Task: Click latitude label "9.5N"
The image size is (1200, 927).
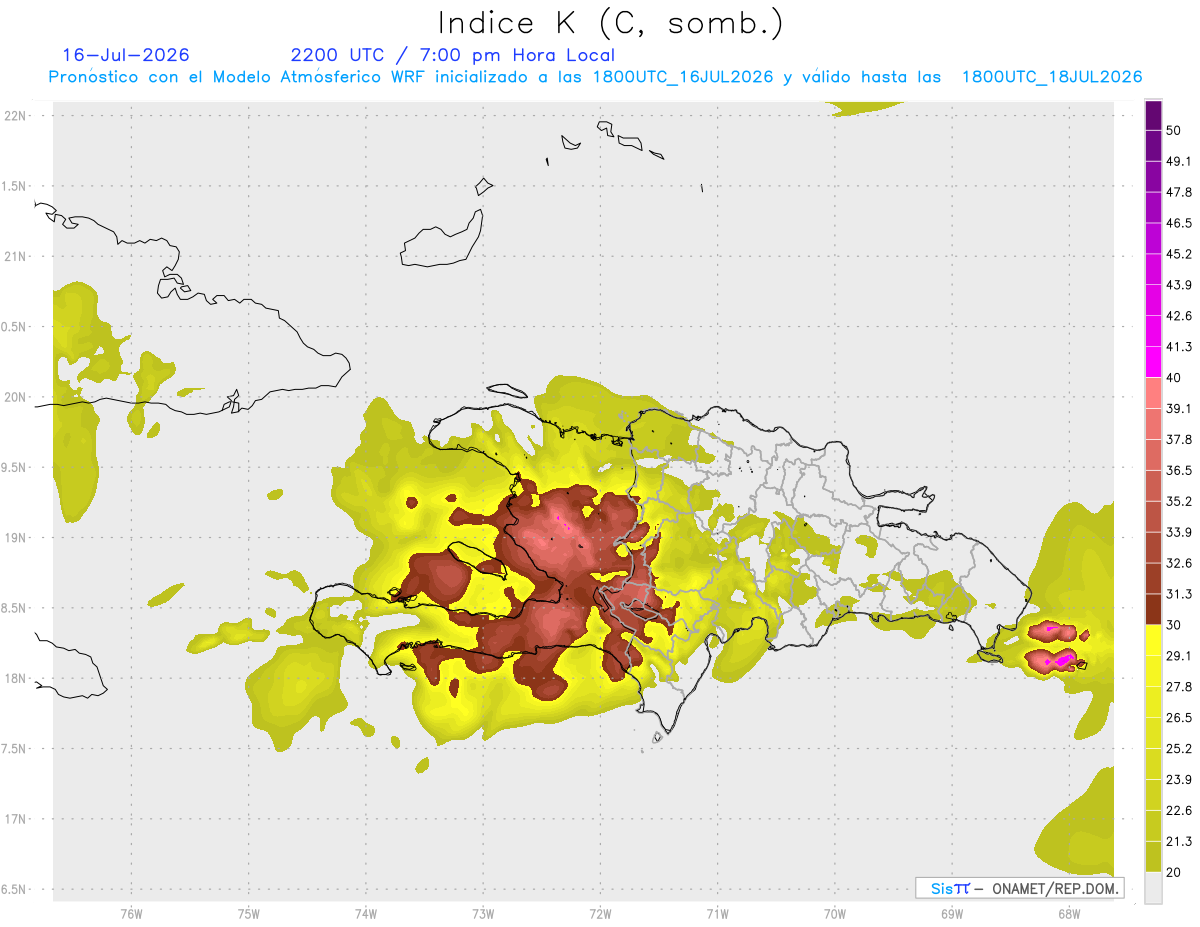Action: point(15,468)
